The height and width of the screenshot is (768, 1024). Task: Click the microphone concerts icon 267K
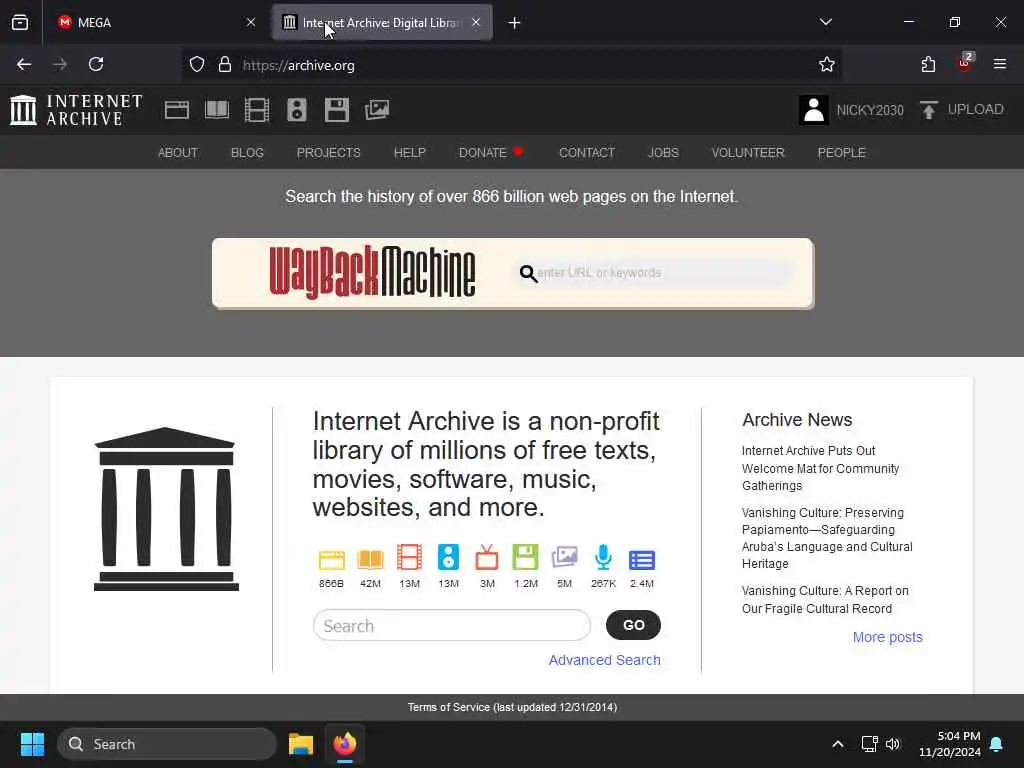pyautogui.click(x=603, y=558)
